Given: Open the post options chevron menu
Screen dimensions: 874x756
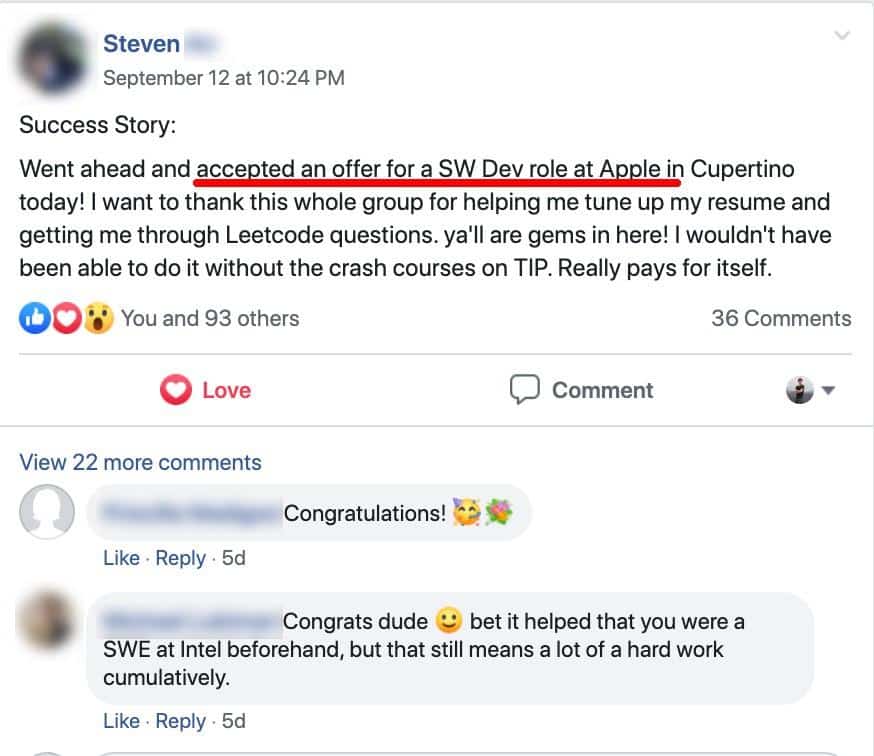Looking at the screenshot, I should click(842, 36).
